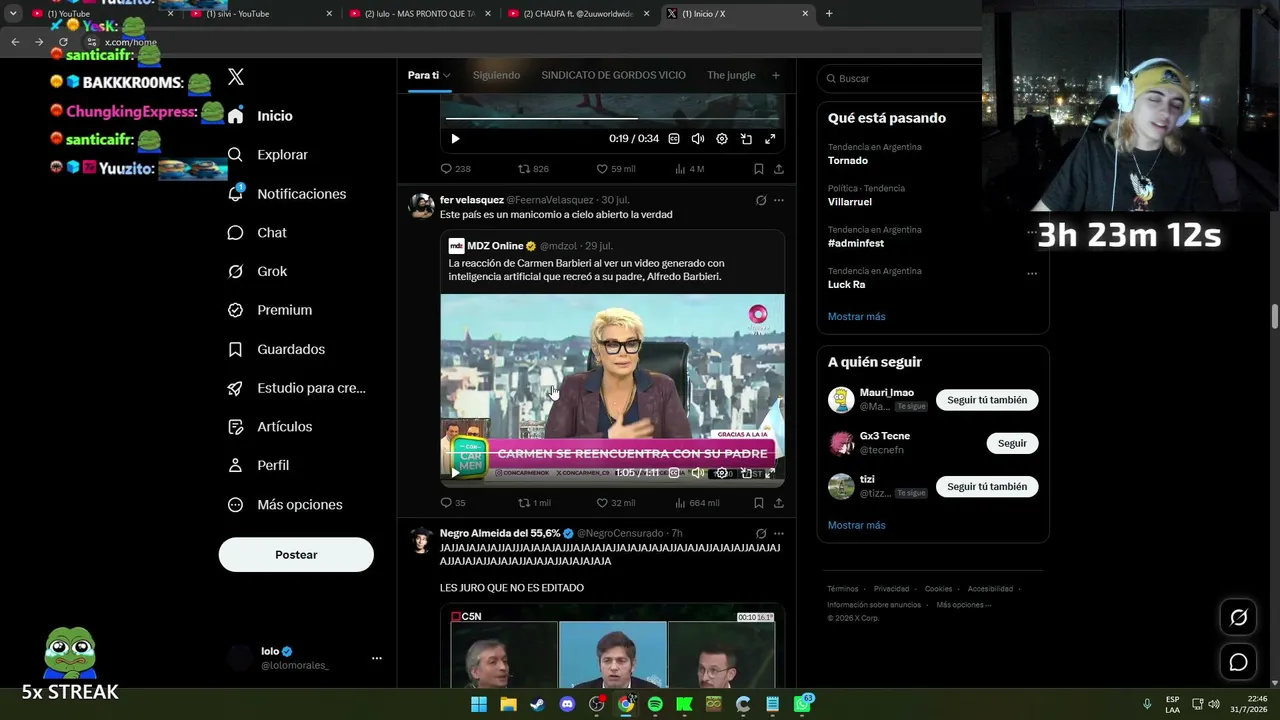The height and width of the screenshot is (720, 1280).
Task: Toggle captions on the 0:34 video
Action: click(674, 139)
